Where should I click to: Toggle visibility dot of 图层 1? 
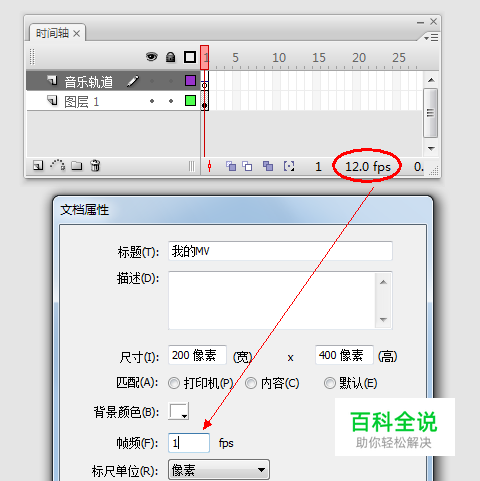tap(152, 101)
